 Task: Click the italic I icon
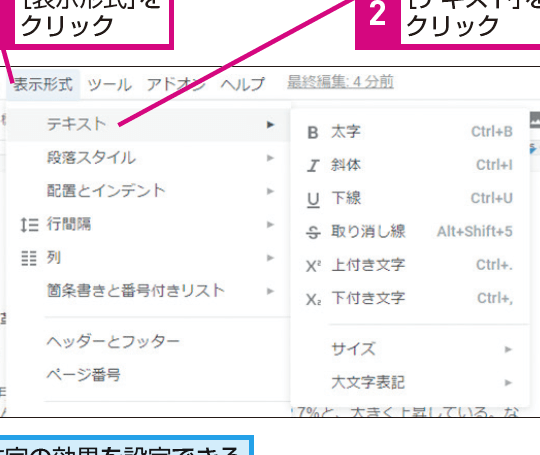(313, 166)
